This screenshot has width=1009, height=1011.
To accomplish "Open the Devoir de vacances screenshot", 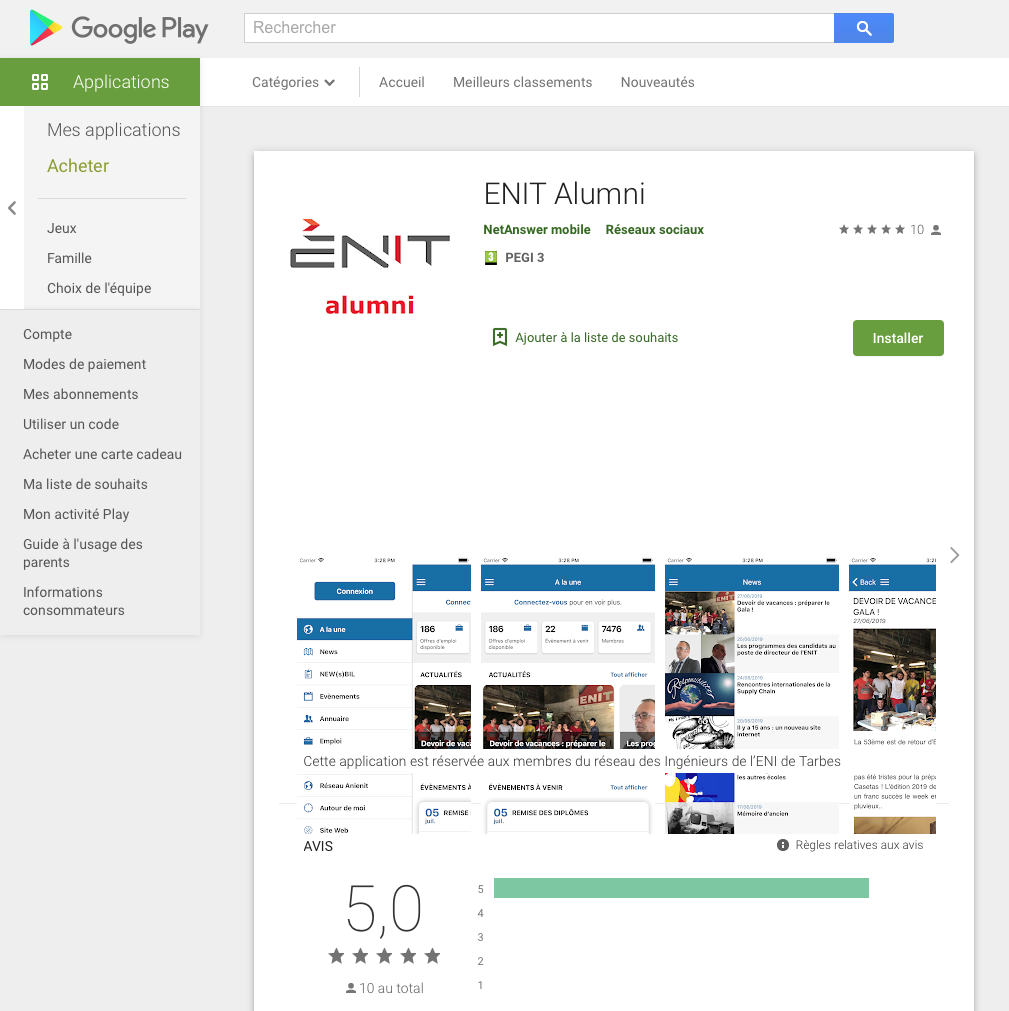I will (x=892, y=694).
